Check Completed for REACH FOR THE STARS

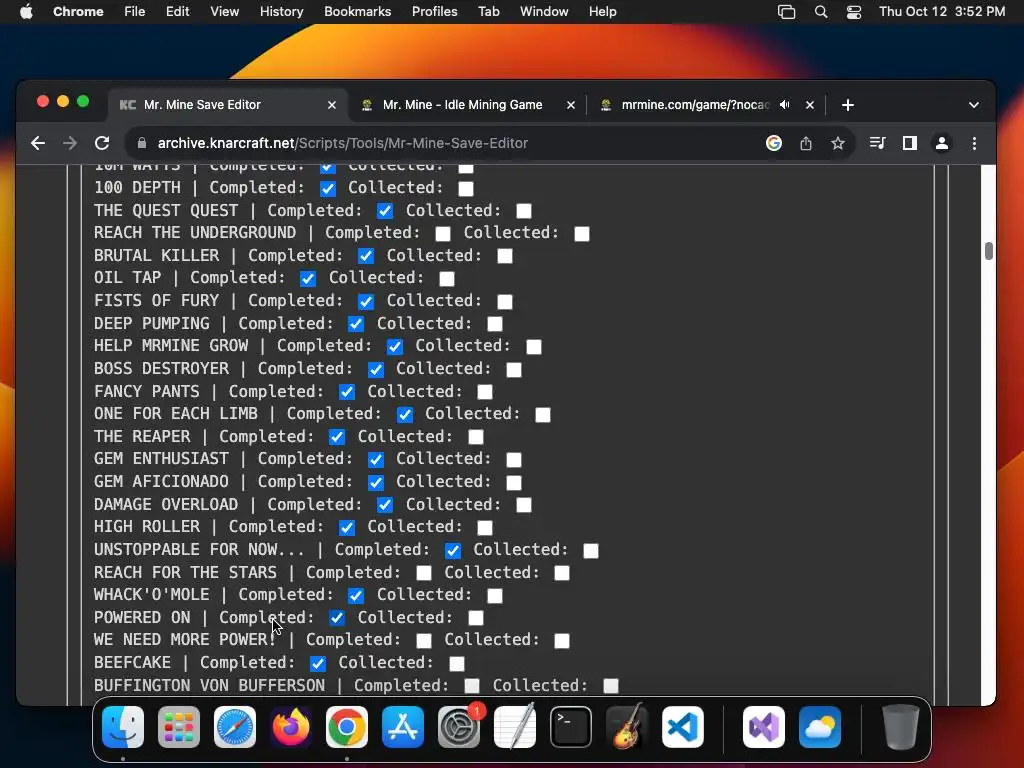[424, 573]
